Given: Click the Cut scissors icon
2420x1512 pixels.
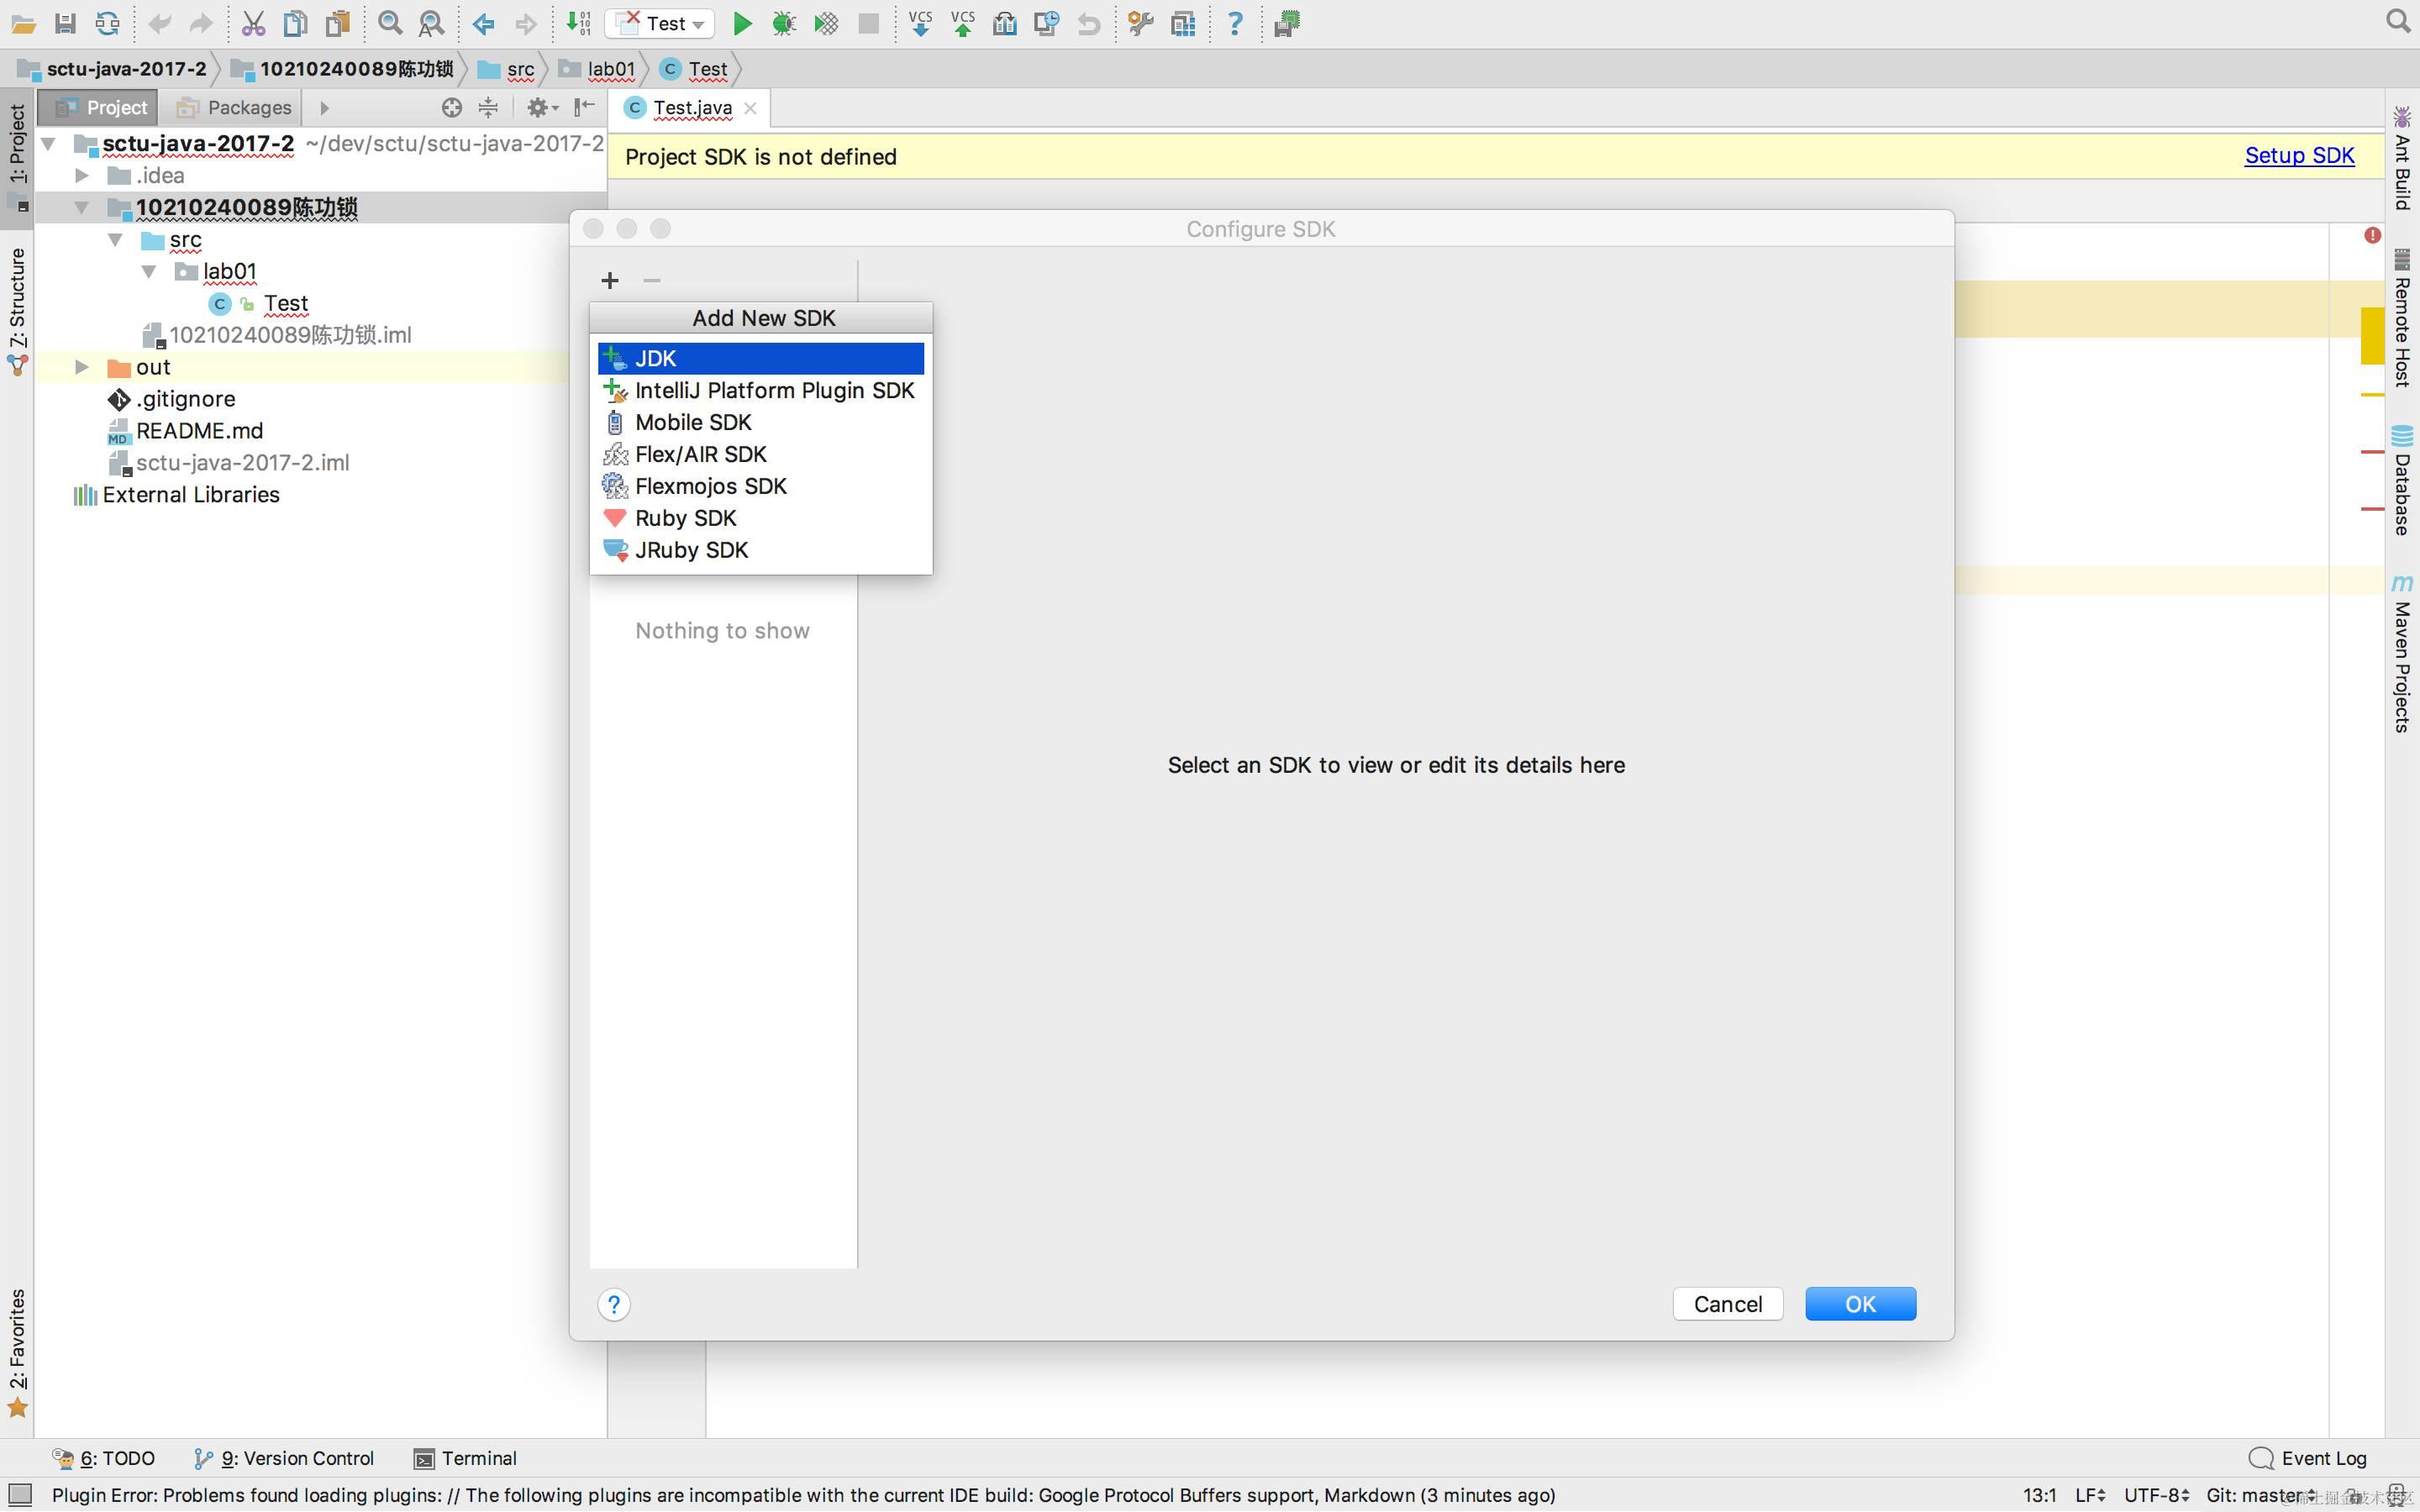Looking at the screenshot, I should pos(253,24).
